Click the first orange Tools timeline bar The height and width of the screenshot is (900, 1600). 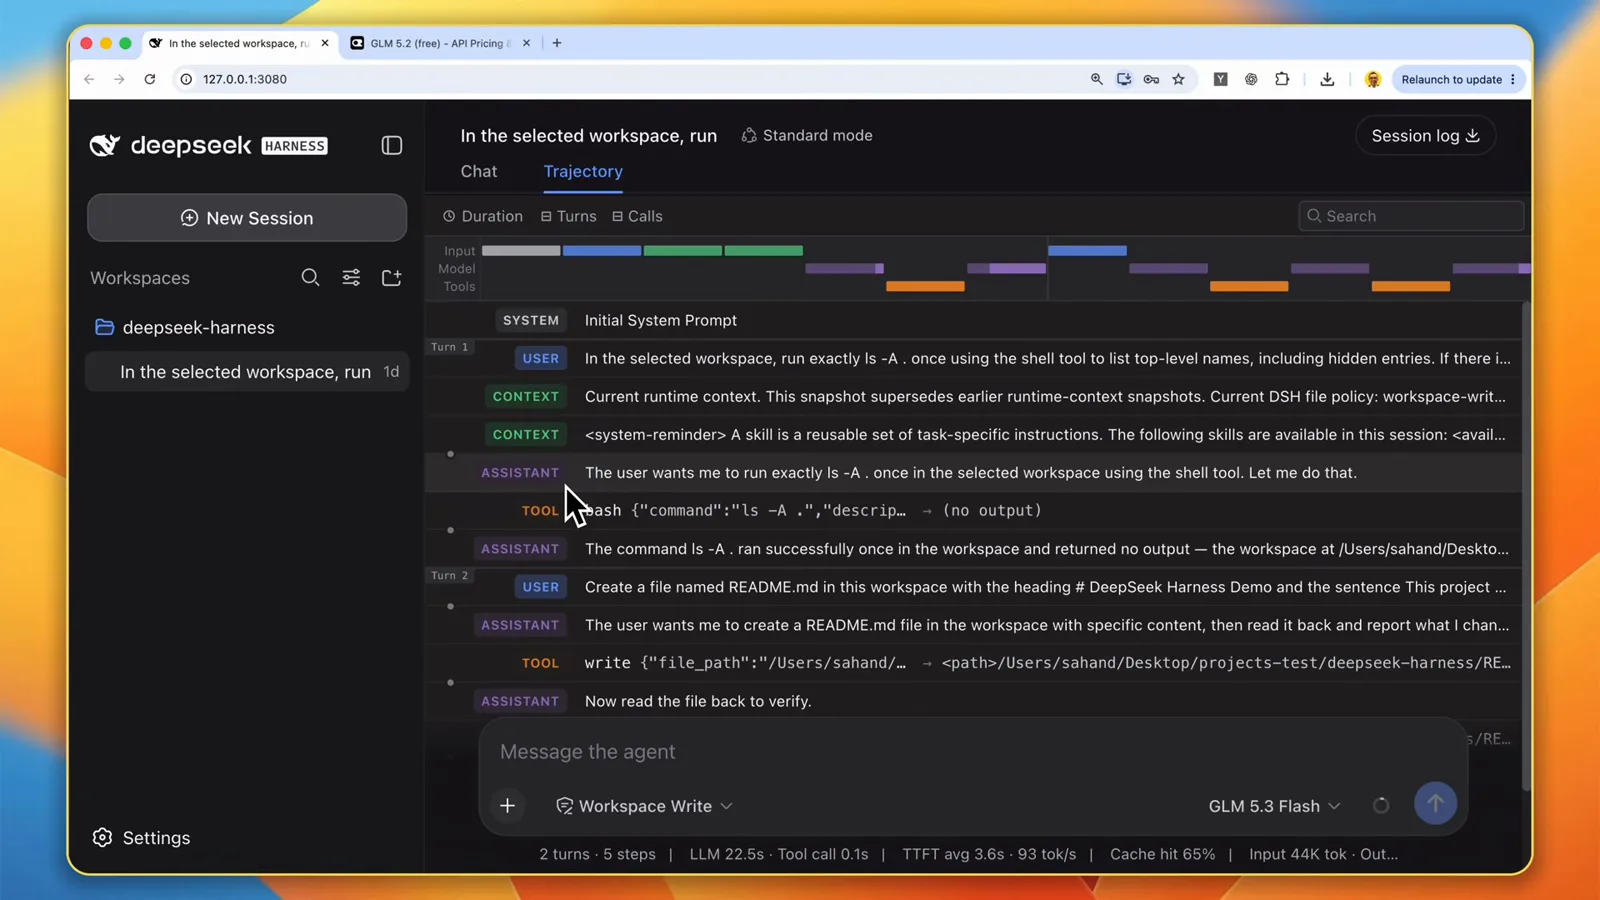pyautogui.click(x=925, y=286)
